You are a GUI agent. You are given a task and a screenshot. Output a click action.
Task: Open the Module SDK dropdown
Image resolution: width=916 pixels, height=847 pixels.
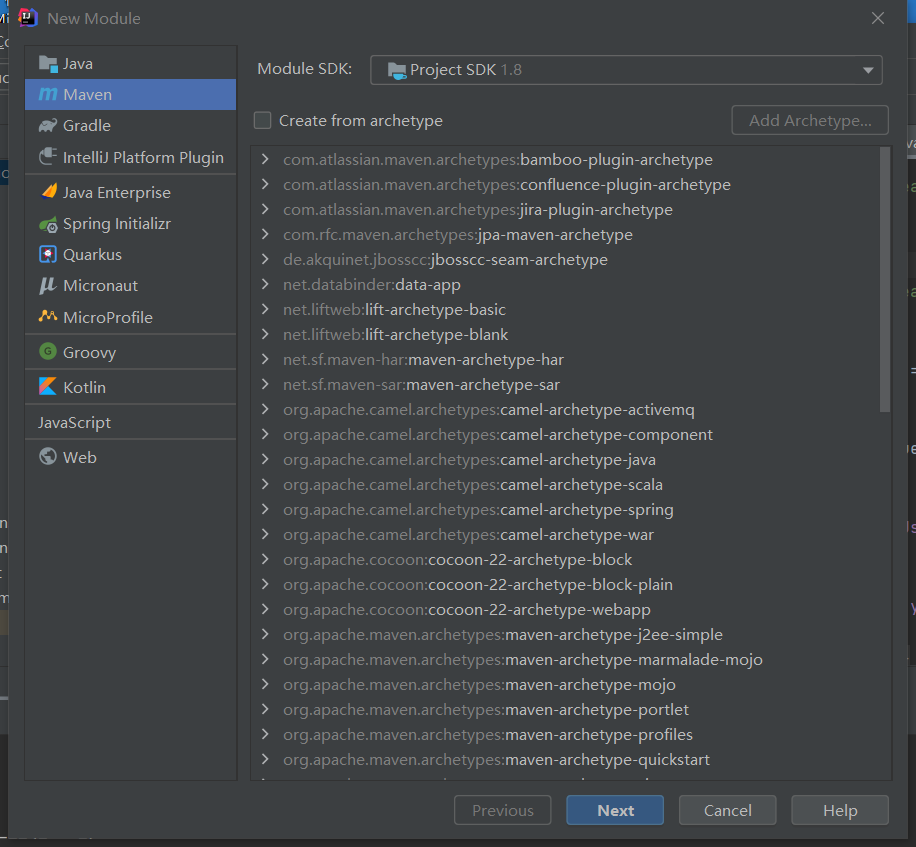pos(626,70)
